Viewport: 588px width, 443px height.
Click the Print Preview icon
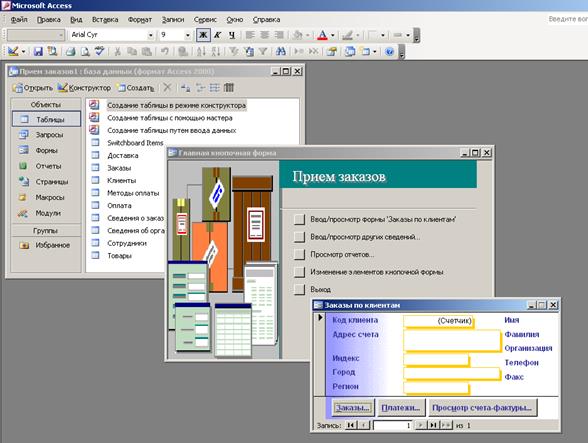[x=85, y=51]
